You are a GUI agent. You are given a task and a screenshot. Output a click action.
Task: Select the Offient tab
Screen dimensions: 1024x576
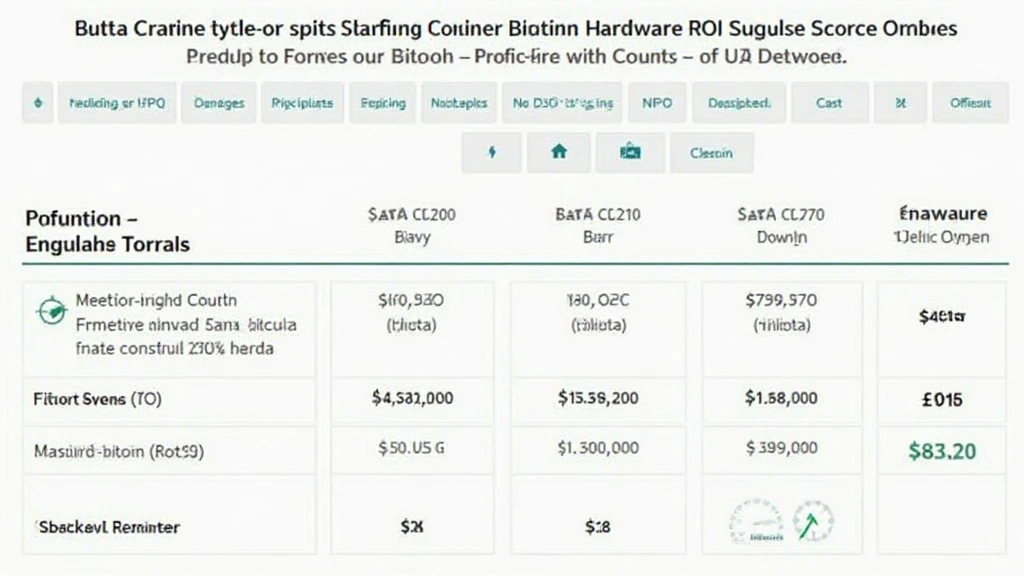(x=970, y=102)
